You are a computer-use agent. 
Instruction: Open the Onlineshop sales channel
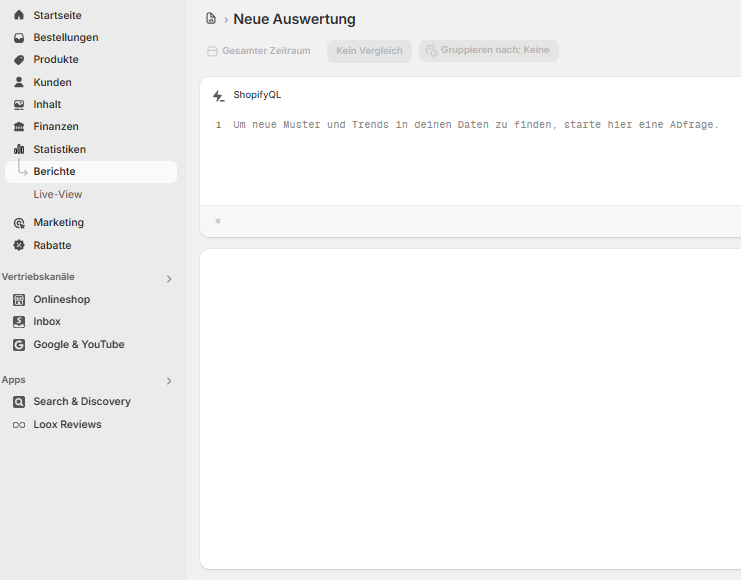(61, 300)
